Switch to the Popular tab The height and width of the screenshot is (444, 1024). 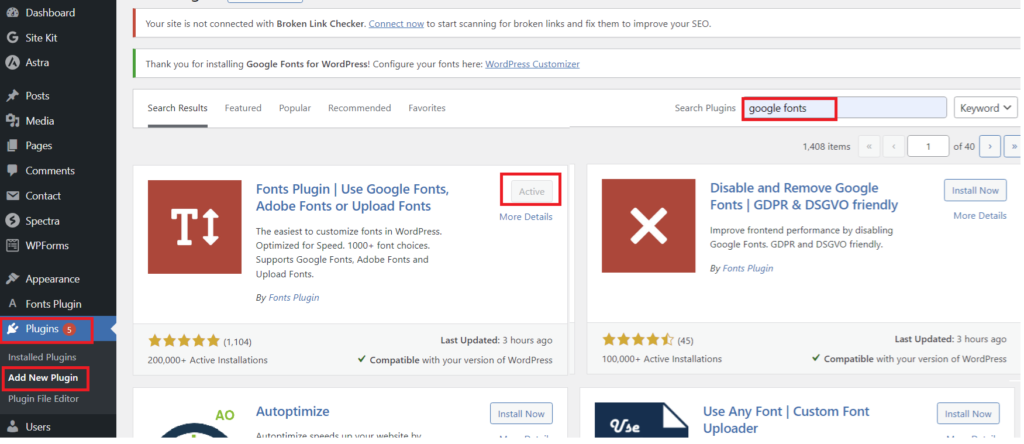(295, 108)
